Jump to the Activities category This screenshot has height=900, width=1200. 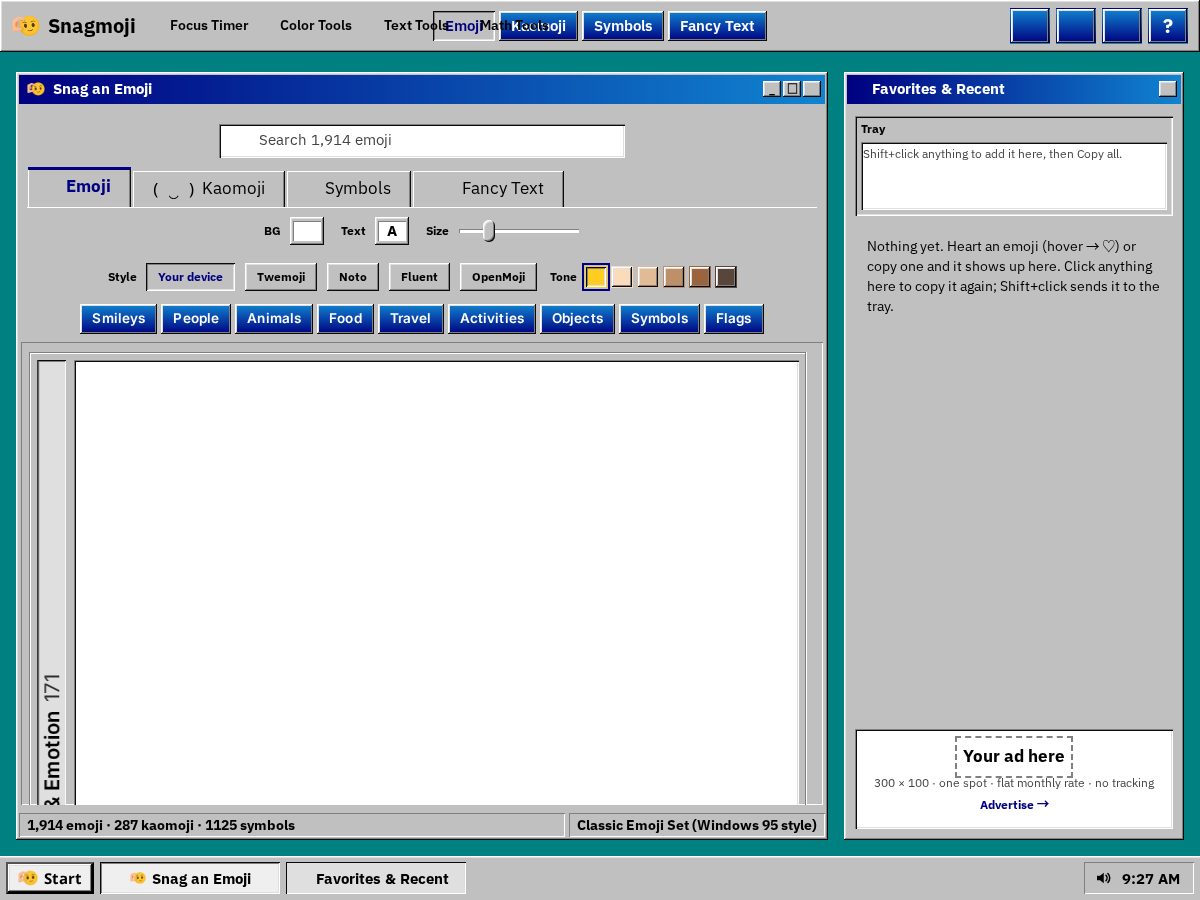[492, 319]
